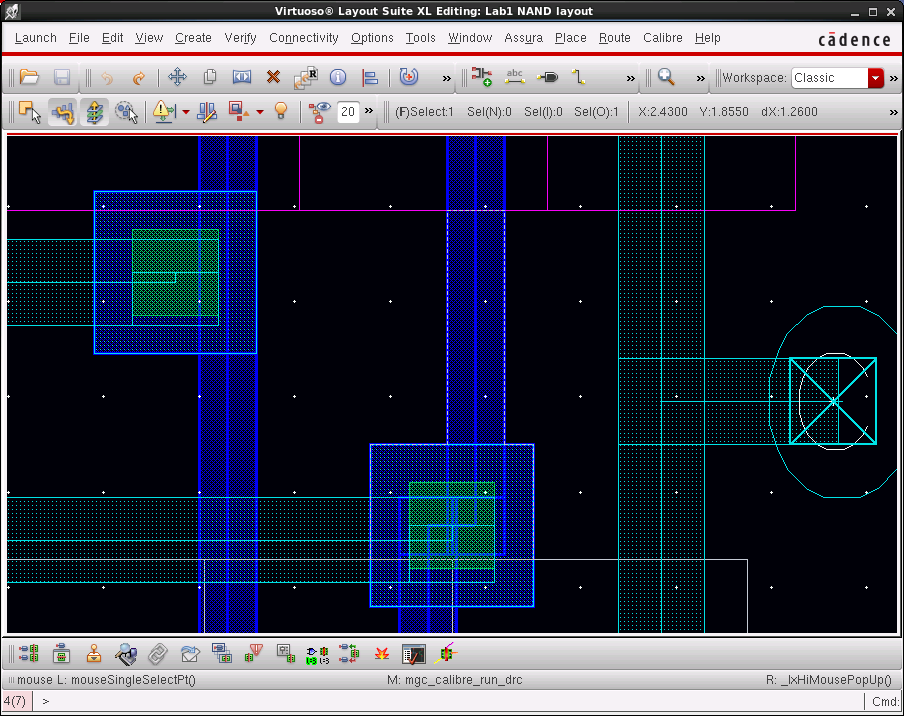Open the red square tool dropdown arrow
This screenshot has width=904, height=716.
[x=260, y=112]
